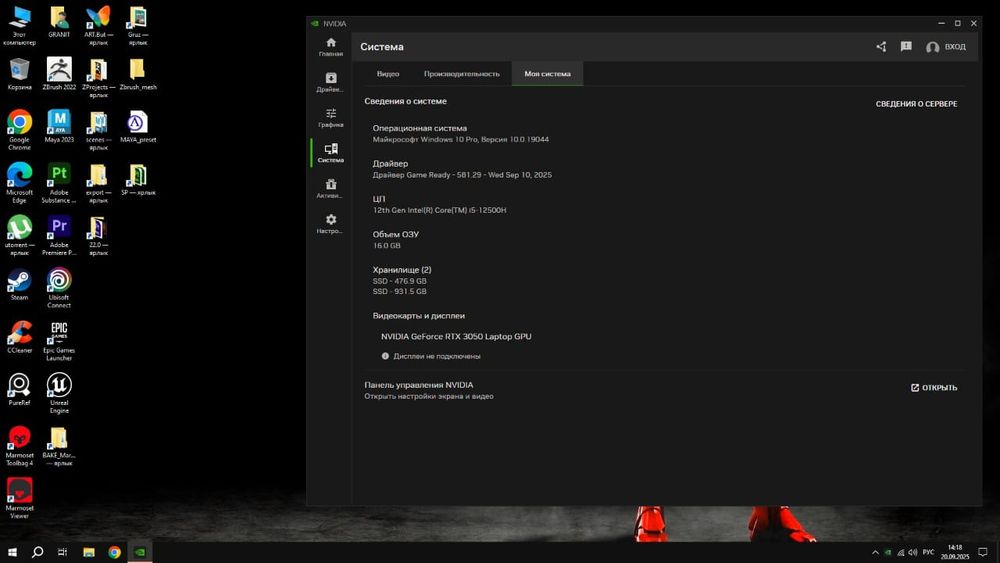Select the Microsoft Edge desktop icon

19,183
